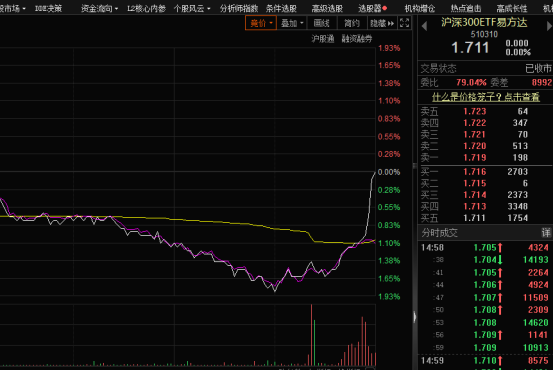This screenshot has height=370, width=554.
Task: Select the 卖三 price 1.721
Action: click(x=475, y=135)
